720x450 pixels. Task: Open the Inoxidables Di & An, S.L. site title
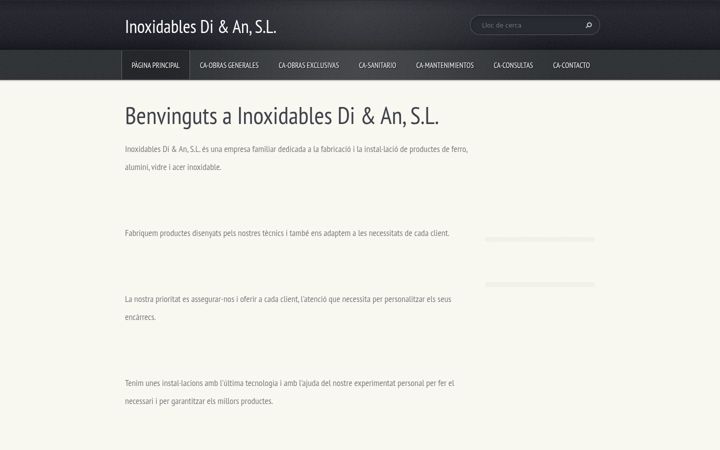pos(201,27)
